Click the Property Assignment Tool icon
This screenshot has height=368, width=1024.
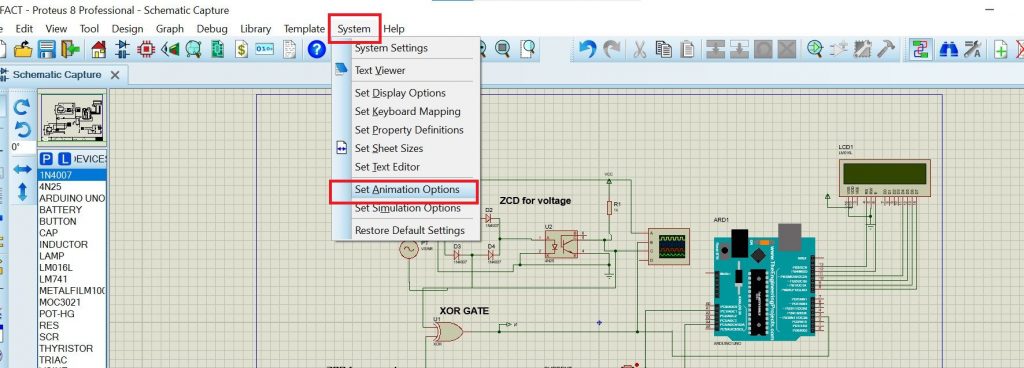tap(972, 49)
